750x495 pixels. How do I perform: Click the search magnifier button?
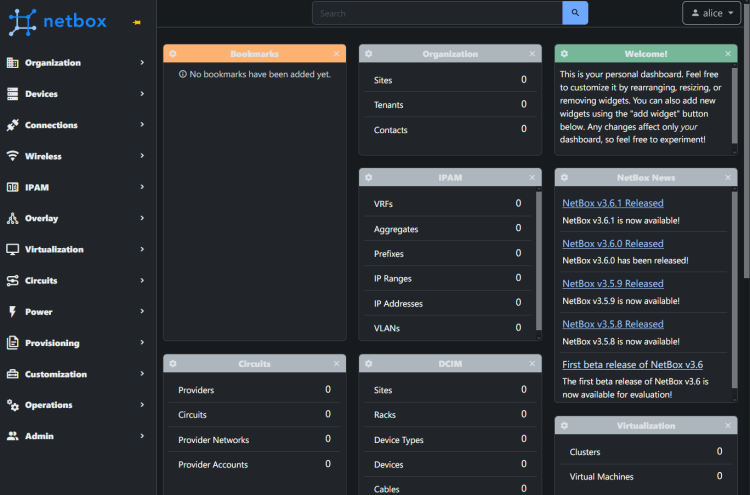click(575, 13)
